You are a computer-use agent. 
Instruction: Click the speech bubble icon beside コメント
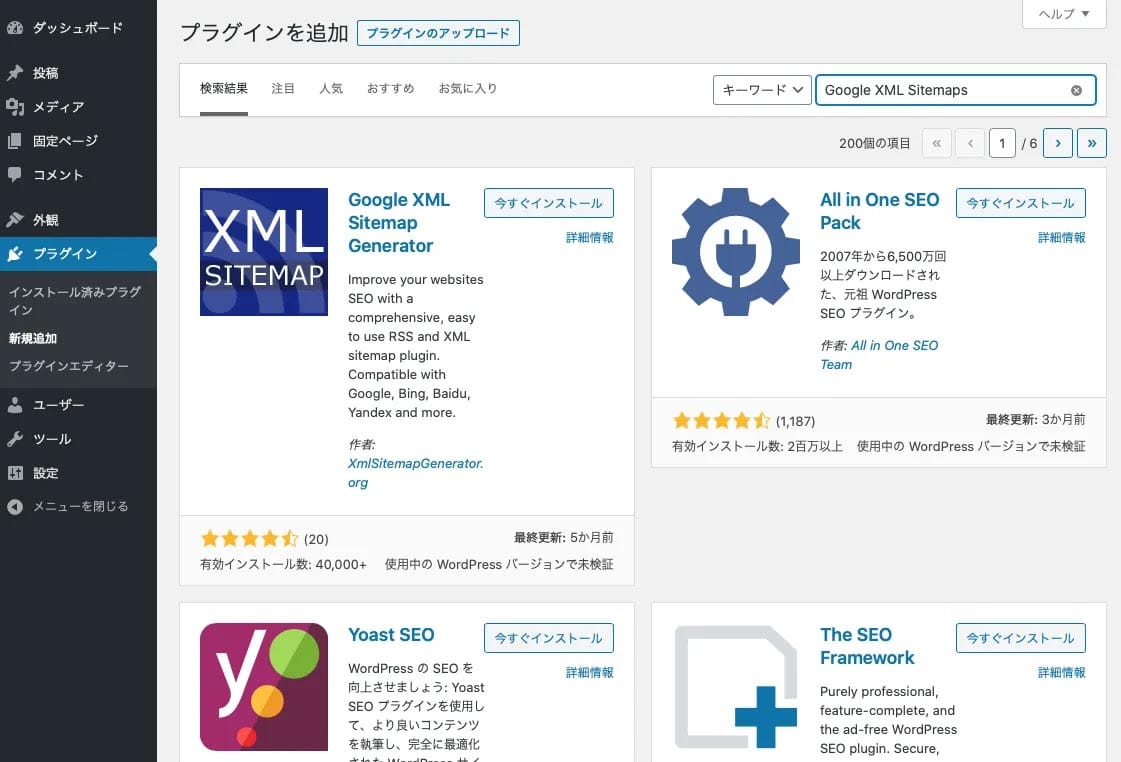point(15,174)
